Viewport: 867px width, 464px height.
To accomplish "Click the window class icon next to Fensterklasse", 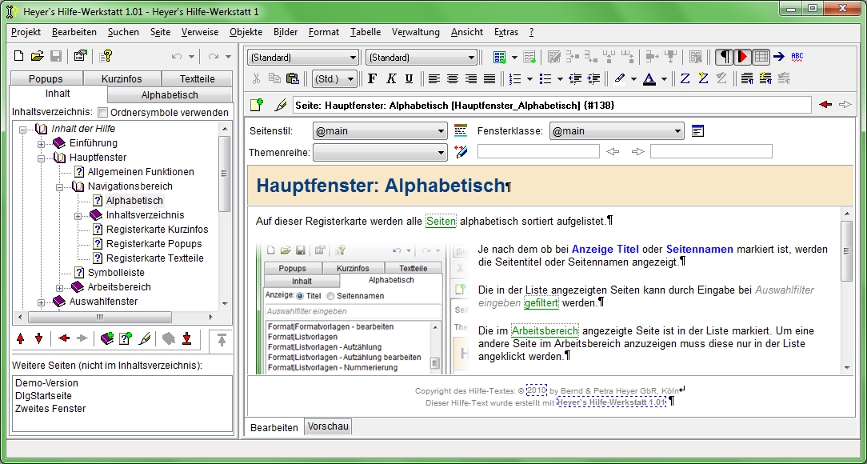I will tap(698, 131).
